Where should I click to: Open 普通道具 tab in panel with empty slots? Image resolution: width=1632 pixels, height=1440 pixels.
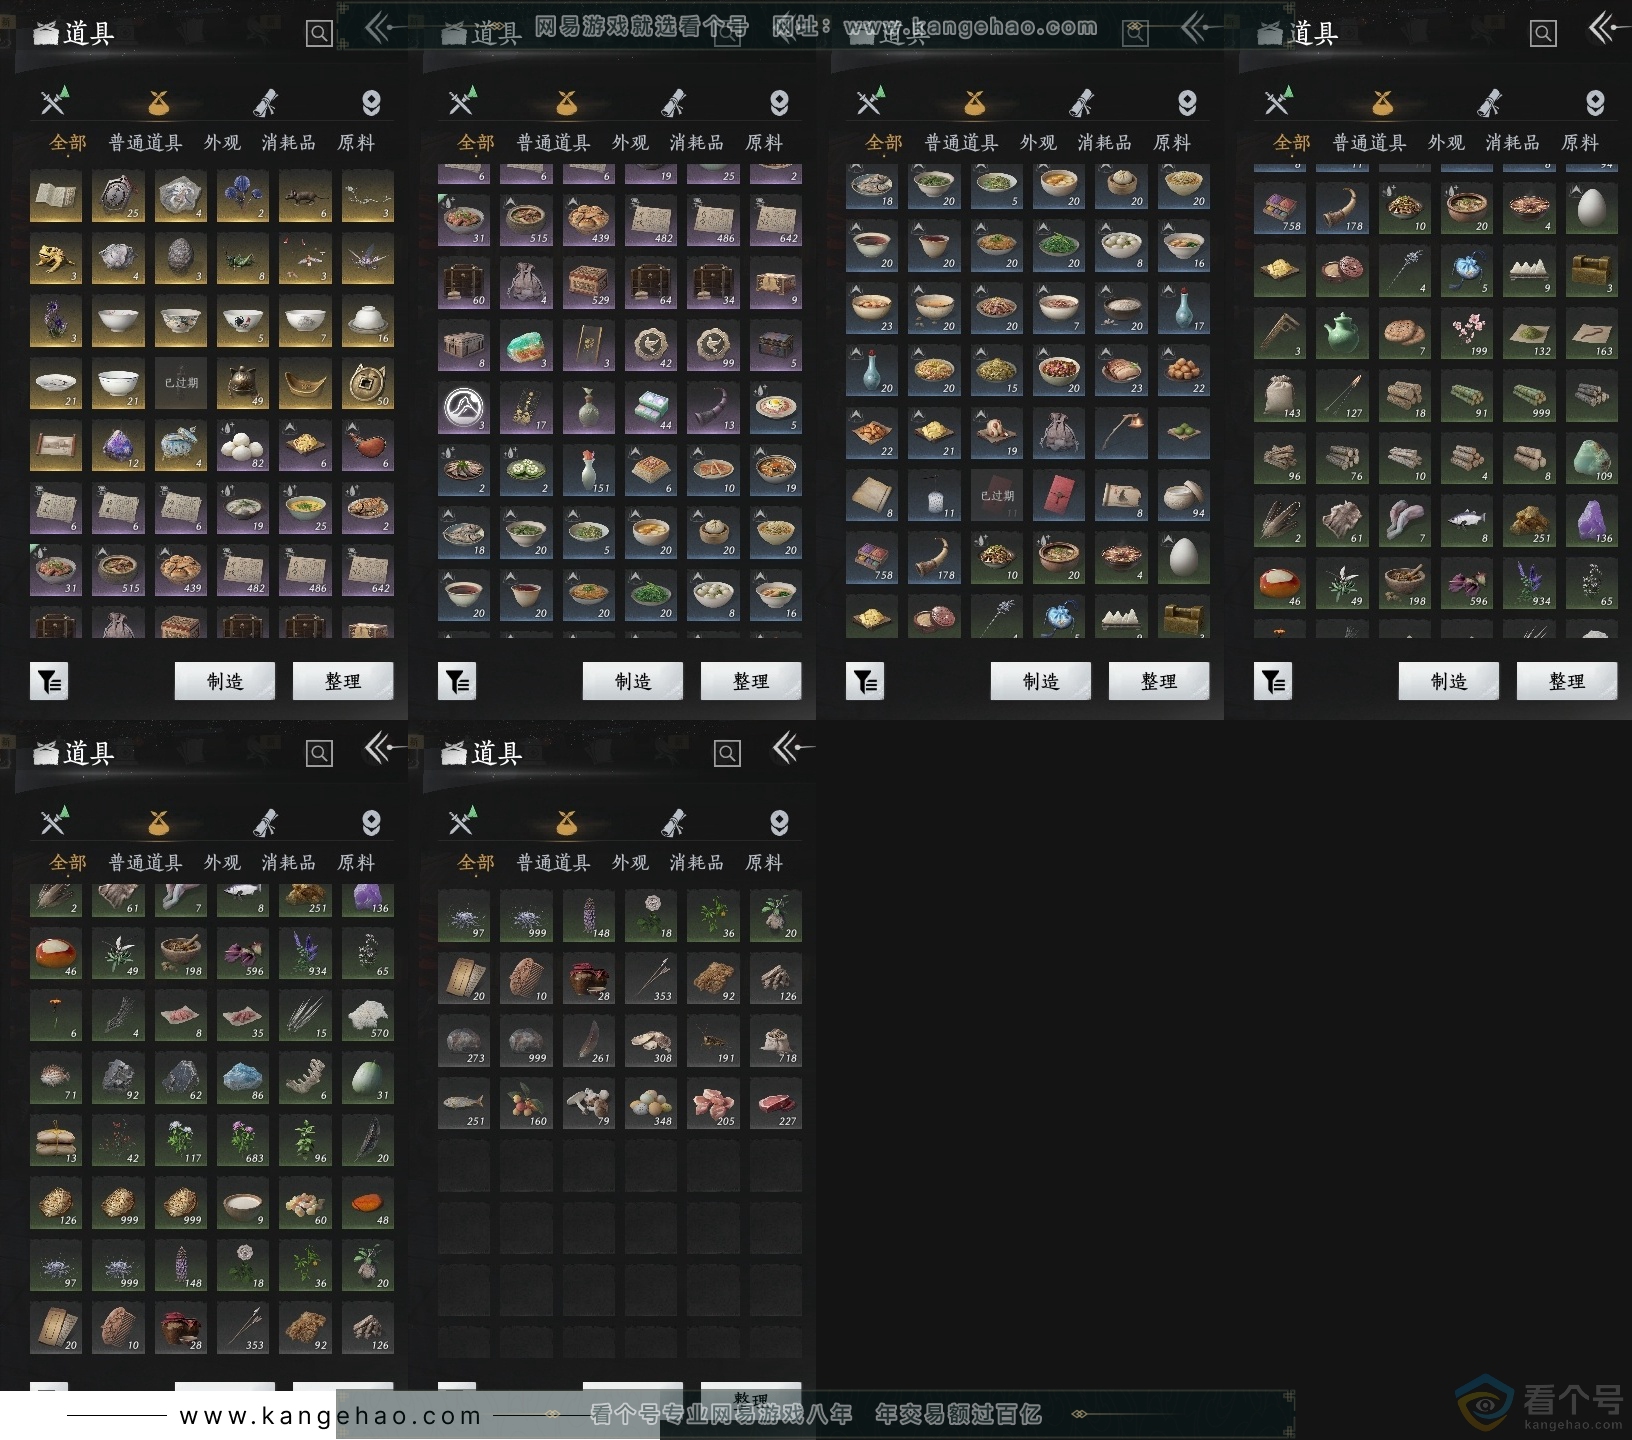tap(553, 863)
